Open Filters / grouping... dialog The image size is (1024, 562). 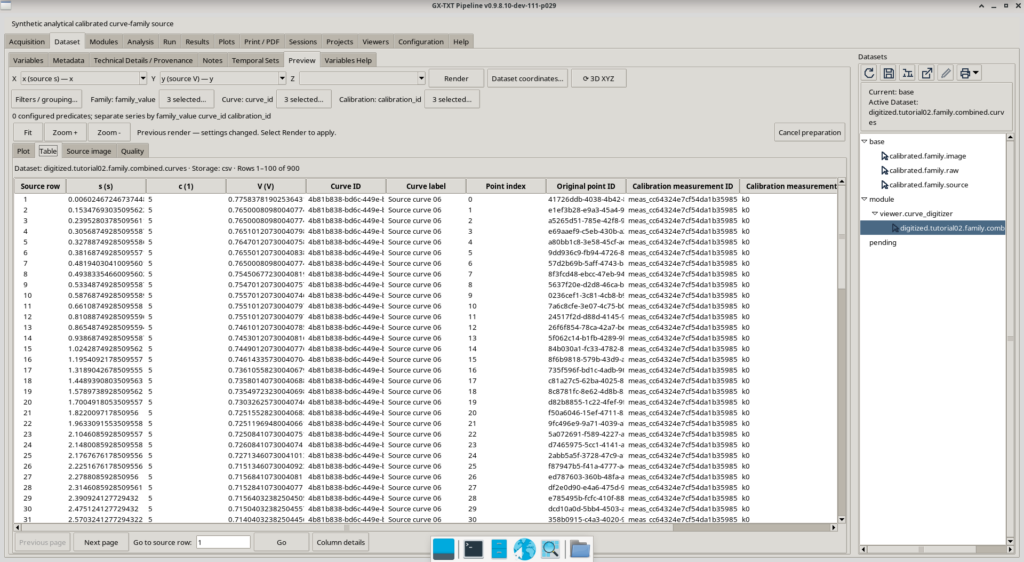coord(46,99)
